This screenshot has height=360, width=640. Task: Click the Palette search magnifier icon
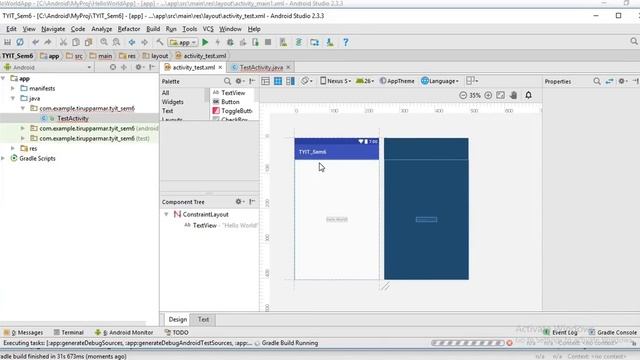click(227, 81)
